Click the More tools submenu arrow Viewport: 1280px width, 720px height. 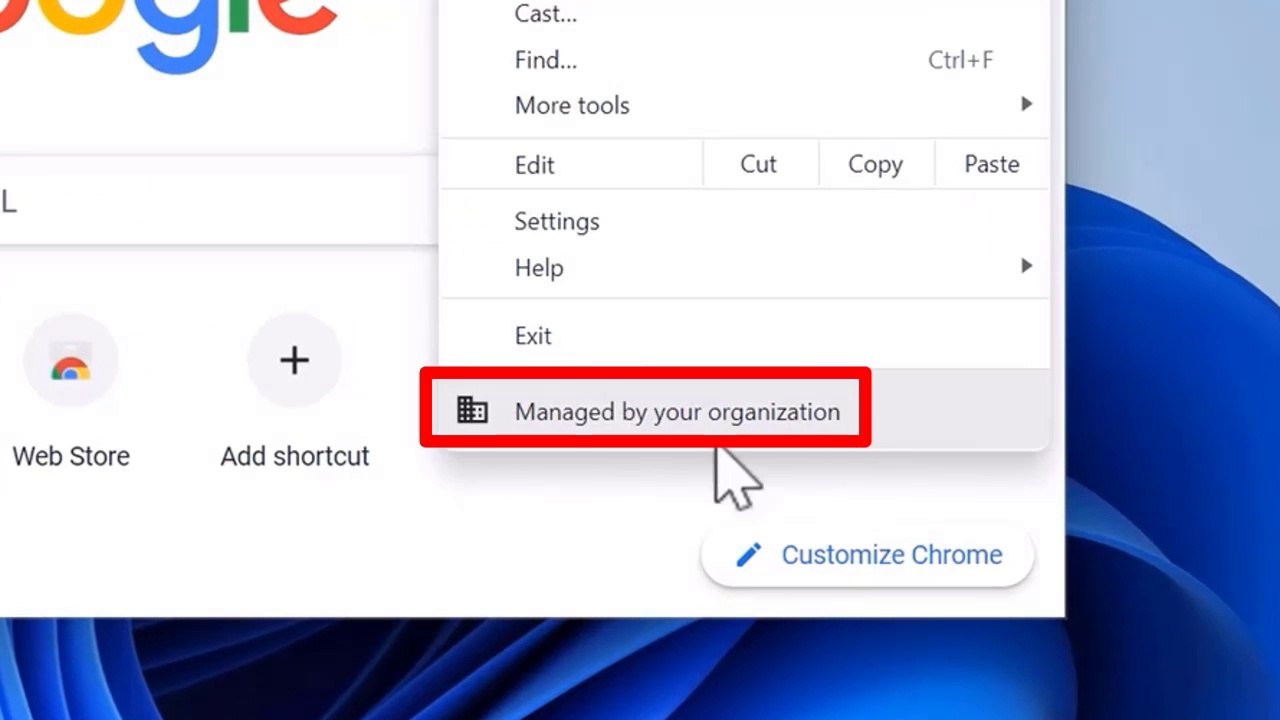tap(1026, 104)
